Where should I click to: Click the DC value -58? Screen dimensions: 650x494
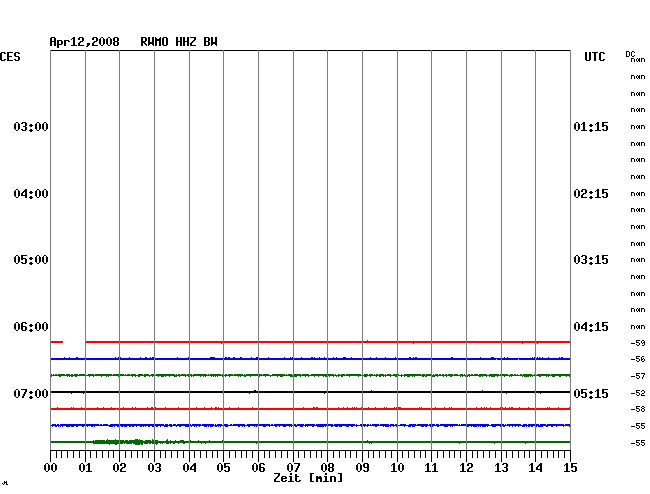(x=638, y=409)
